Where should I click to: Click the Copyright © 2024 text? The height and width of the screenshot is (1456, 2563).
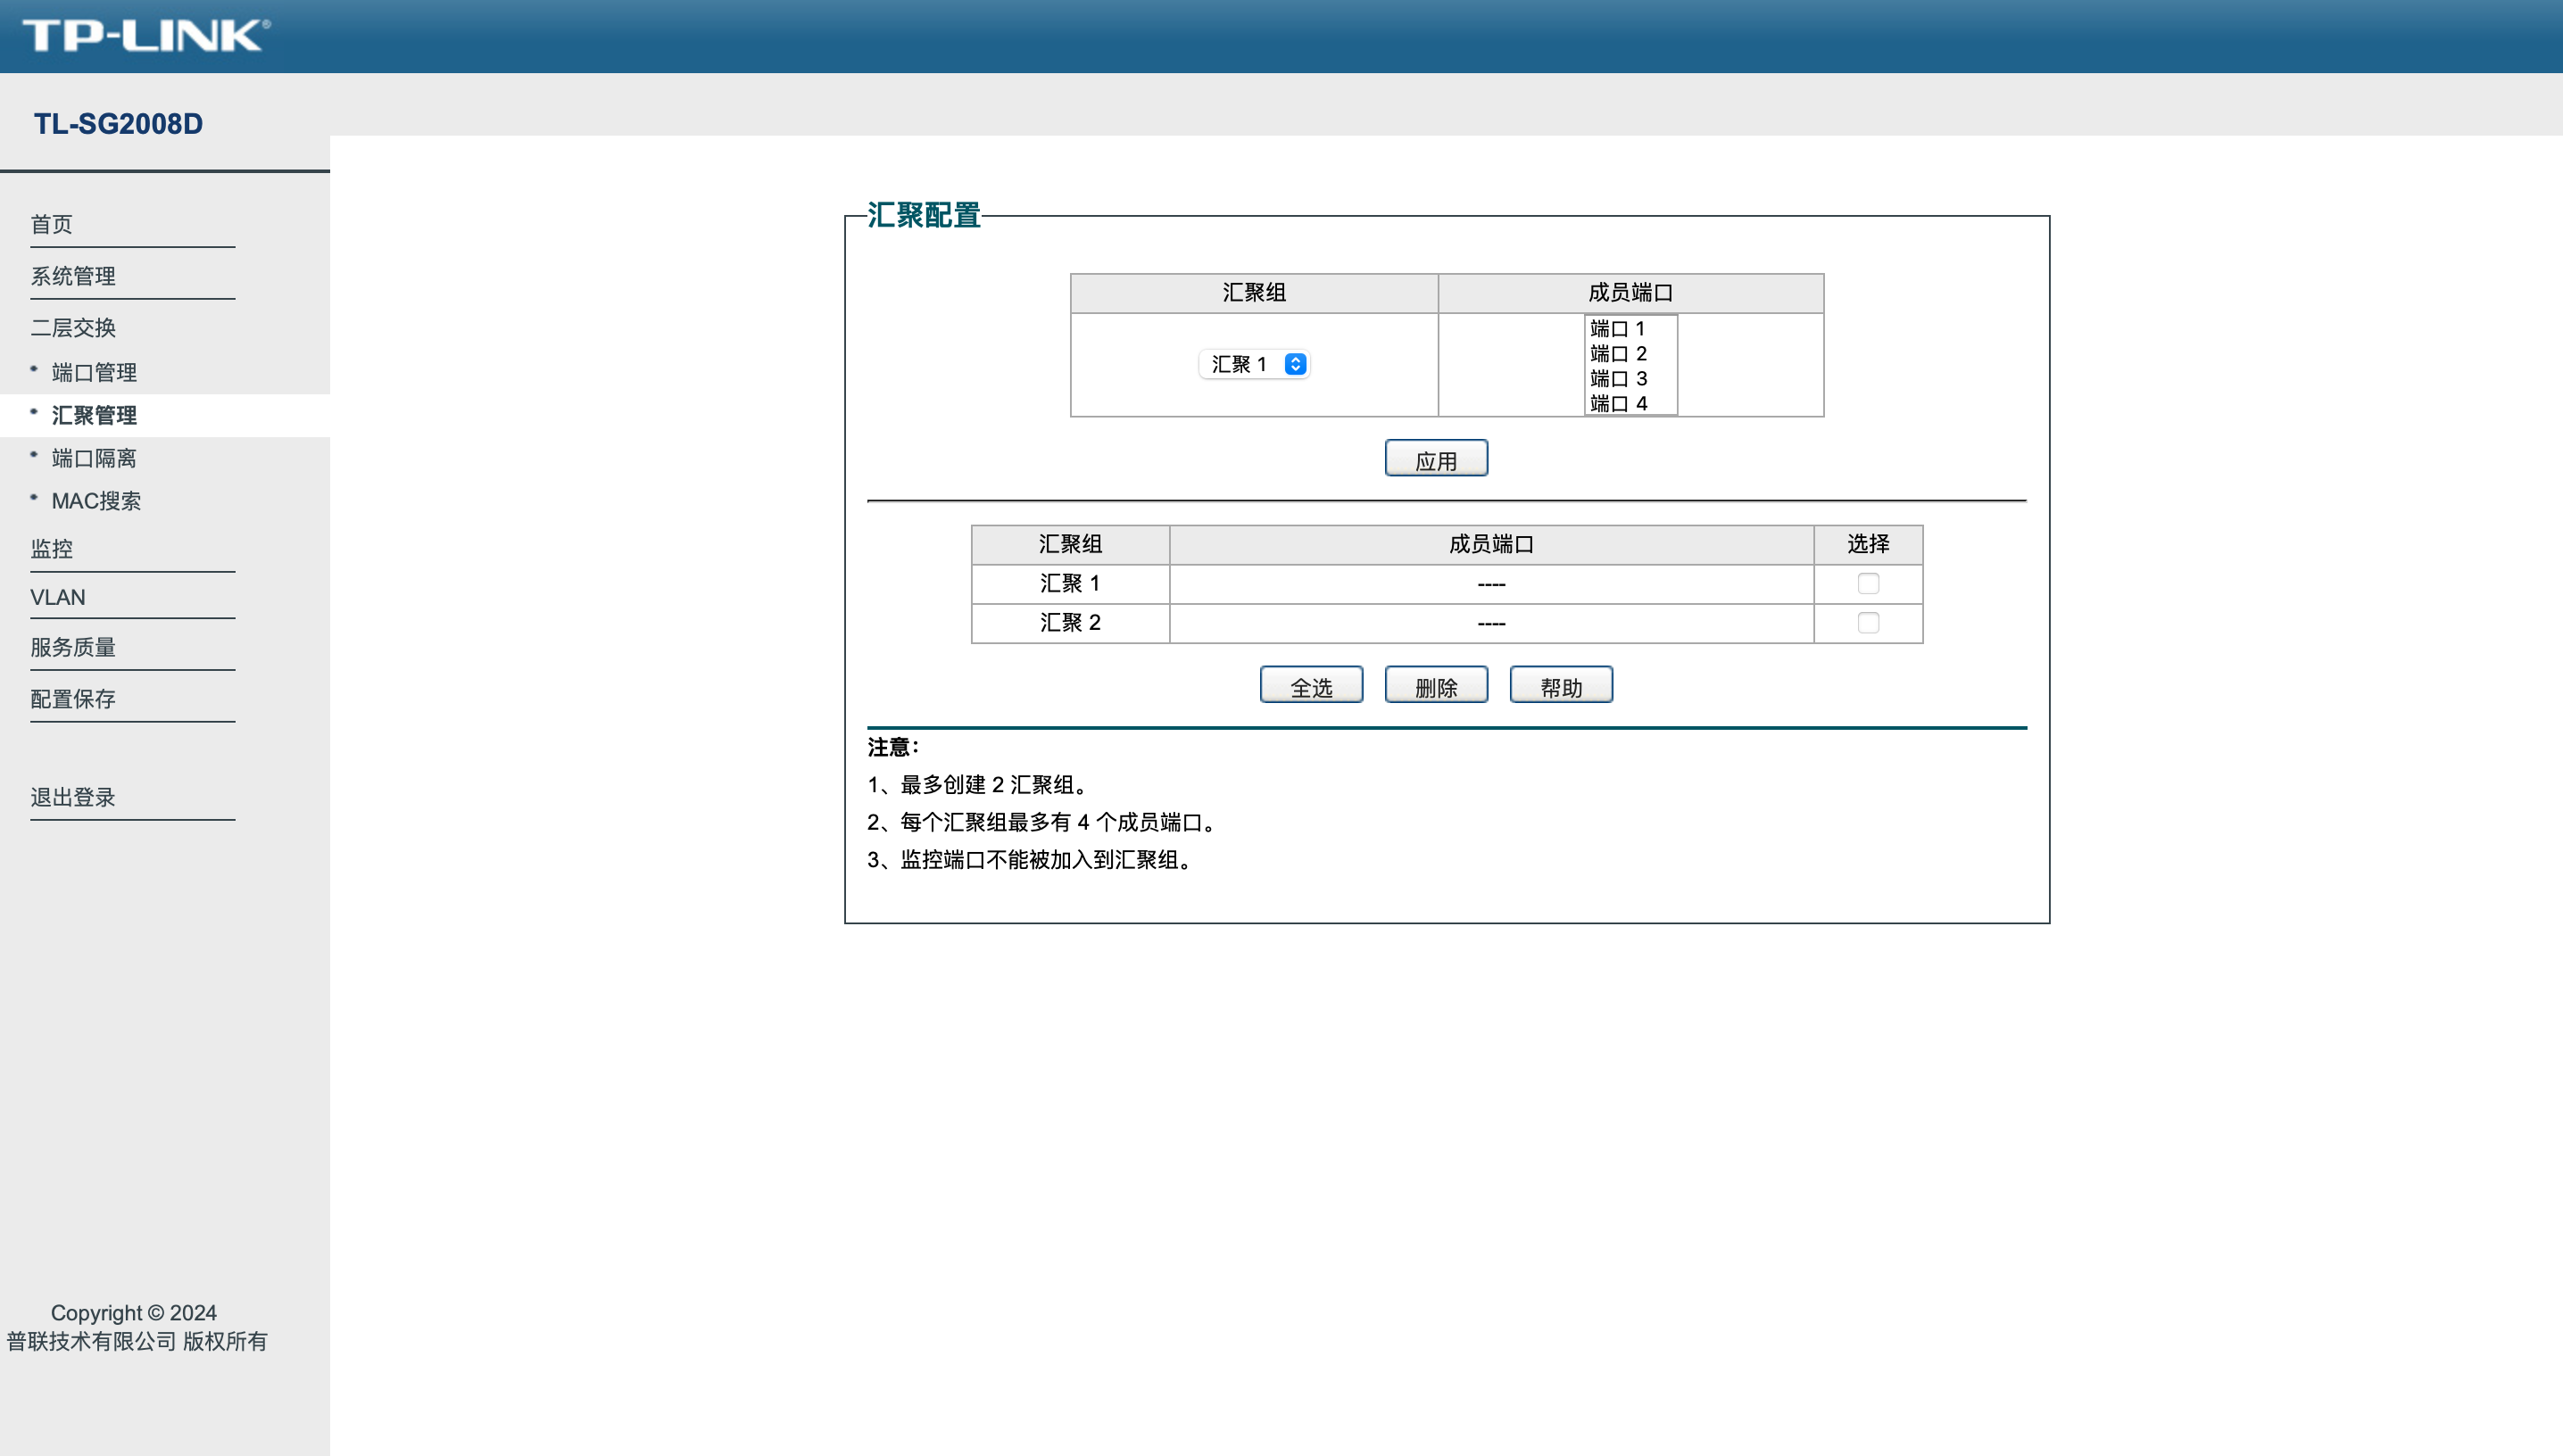tap(134, 1313)
